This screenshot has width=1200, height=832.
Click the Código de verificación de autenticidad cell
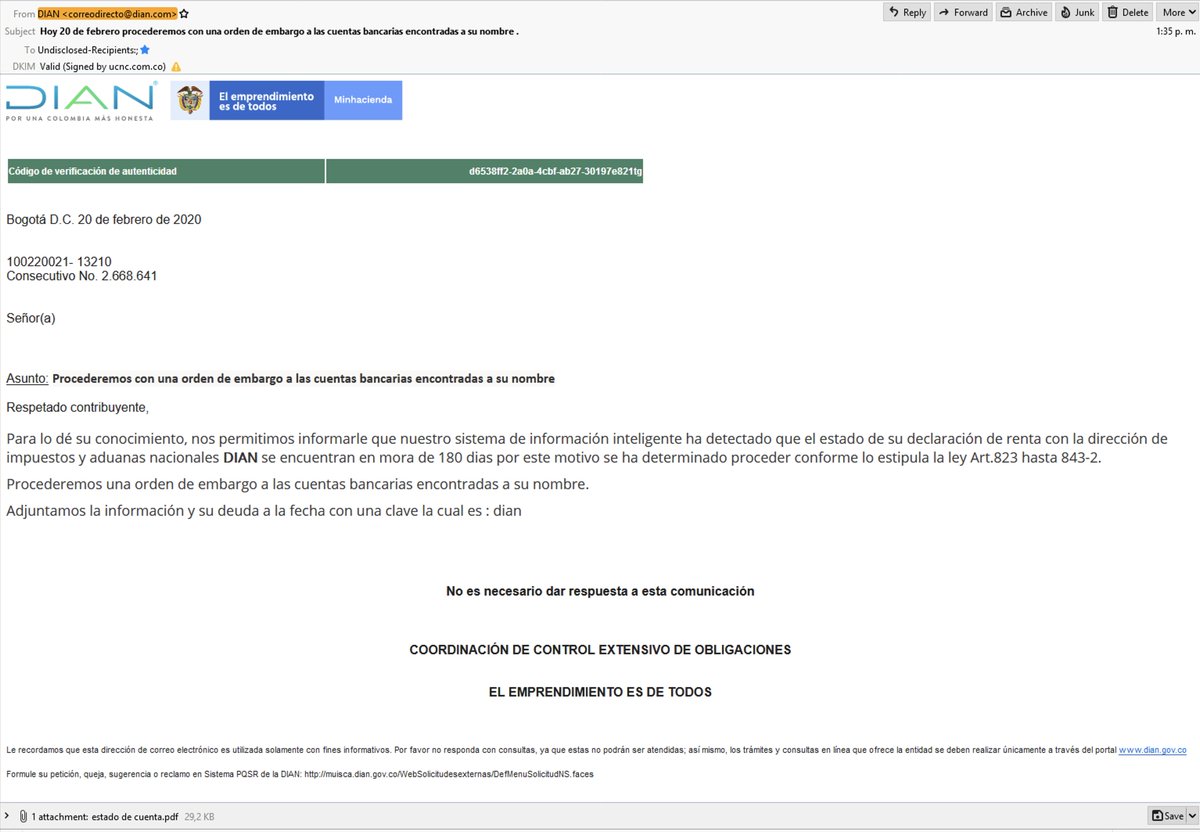pos(165,172)
